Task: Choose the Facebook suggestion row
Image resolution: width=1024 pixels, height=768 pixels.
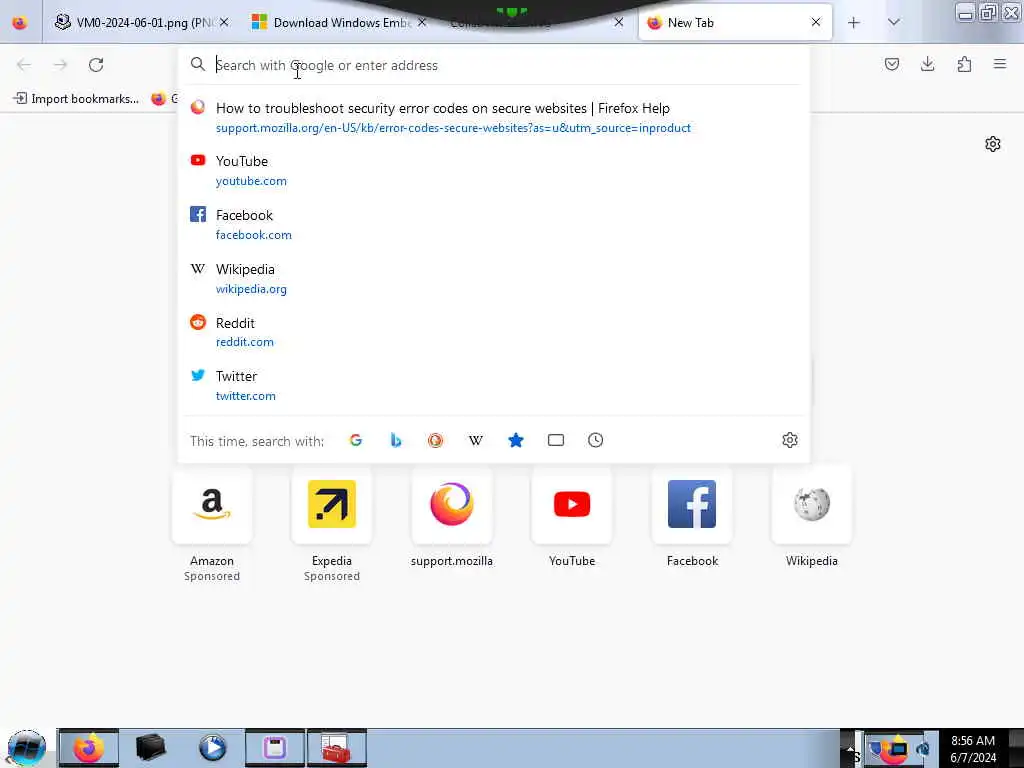Action: 493,225
